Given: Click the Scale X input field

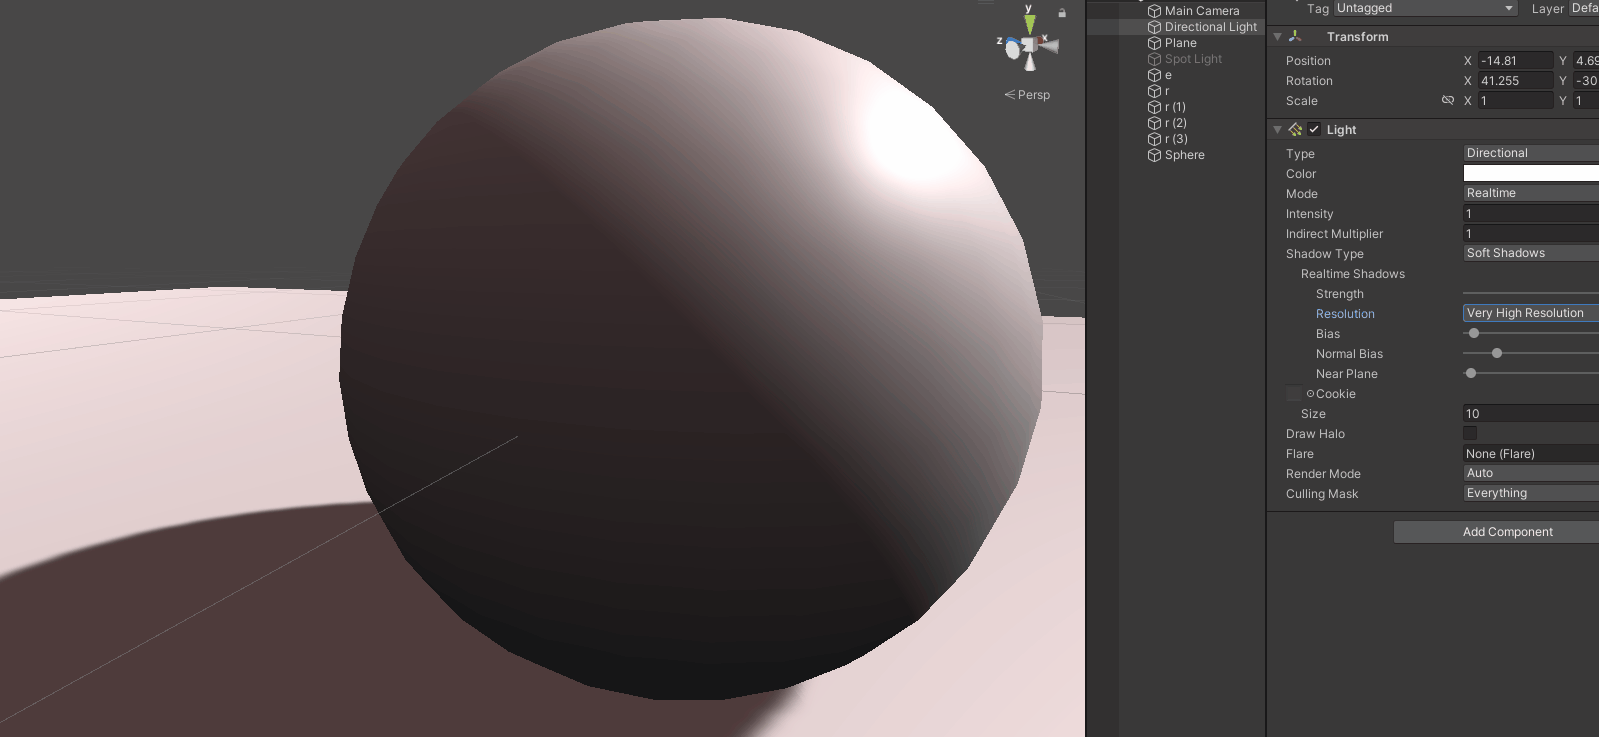Looking at the screenshot, I should pos(1516,101).
